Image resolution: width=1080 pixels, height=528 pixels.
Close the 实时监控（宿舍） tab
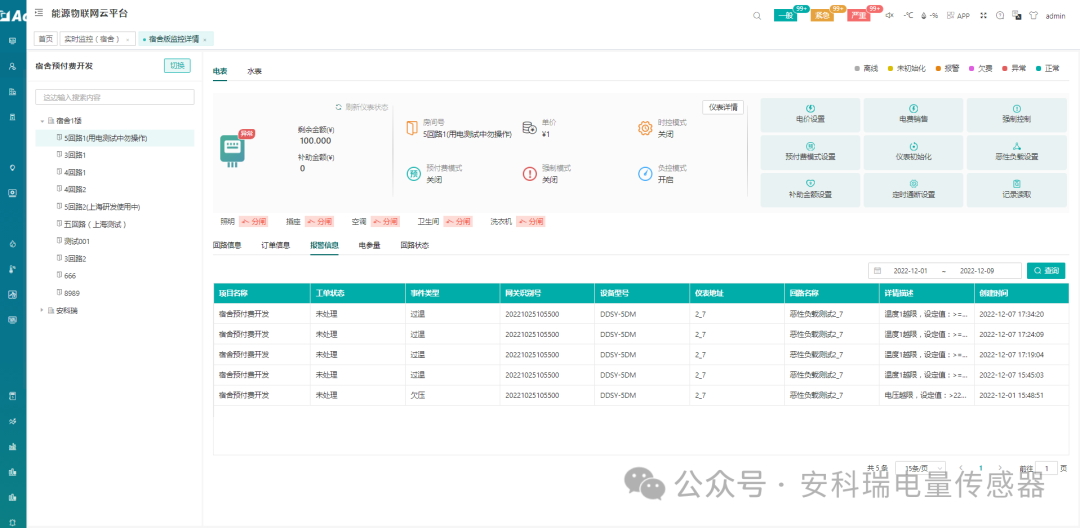[x=127, y=40]
